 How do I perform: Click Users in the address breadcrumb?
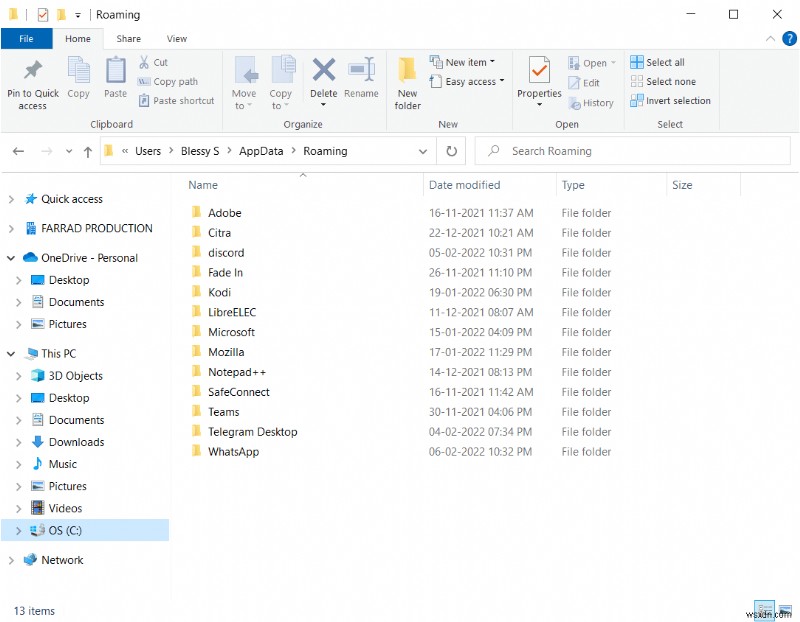[148, 151]
